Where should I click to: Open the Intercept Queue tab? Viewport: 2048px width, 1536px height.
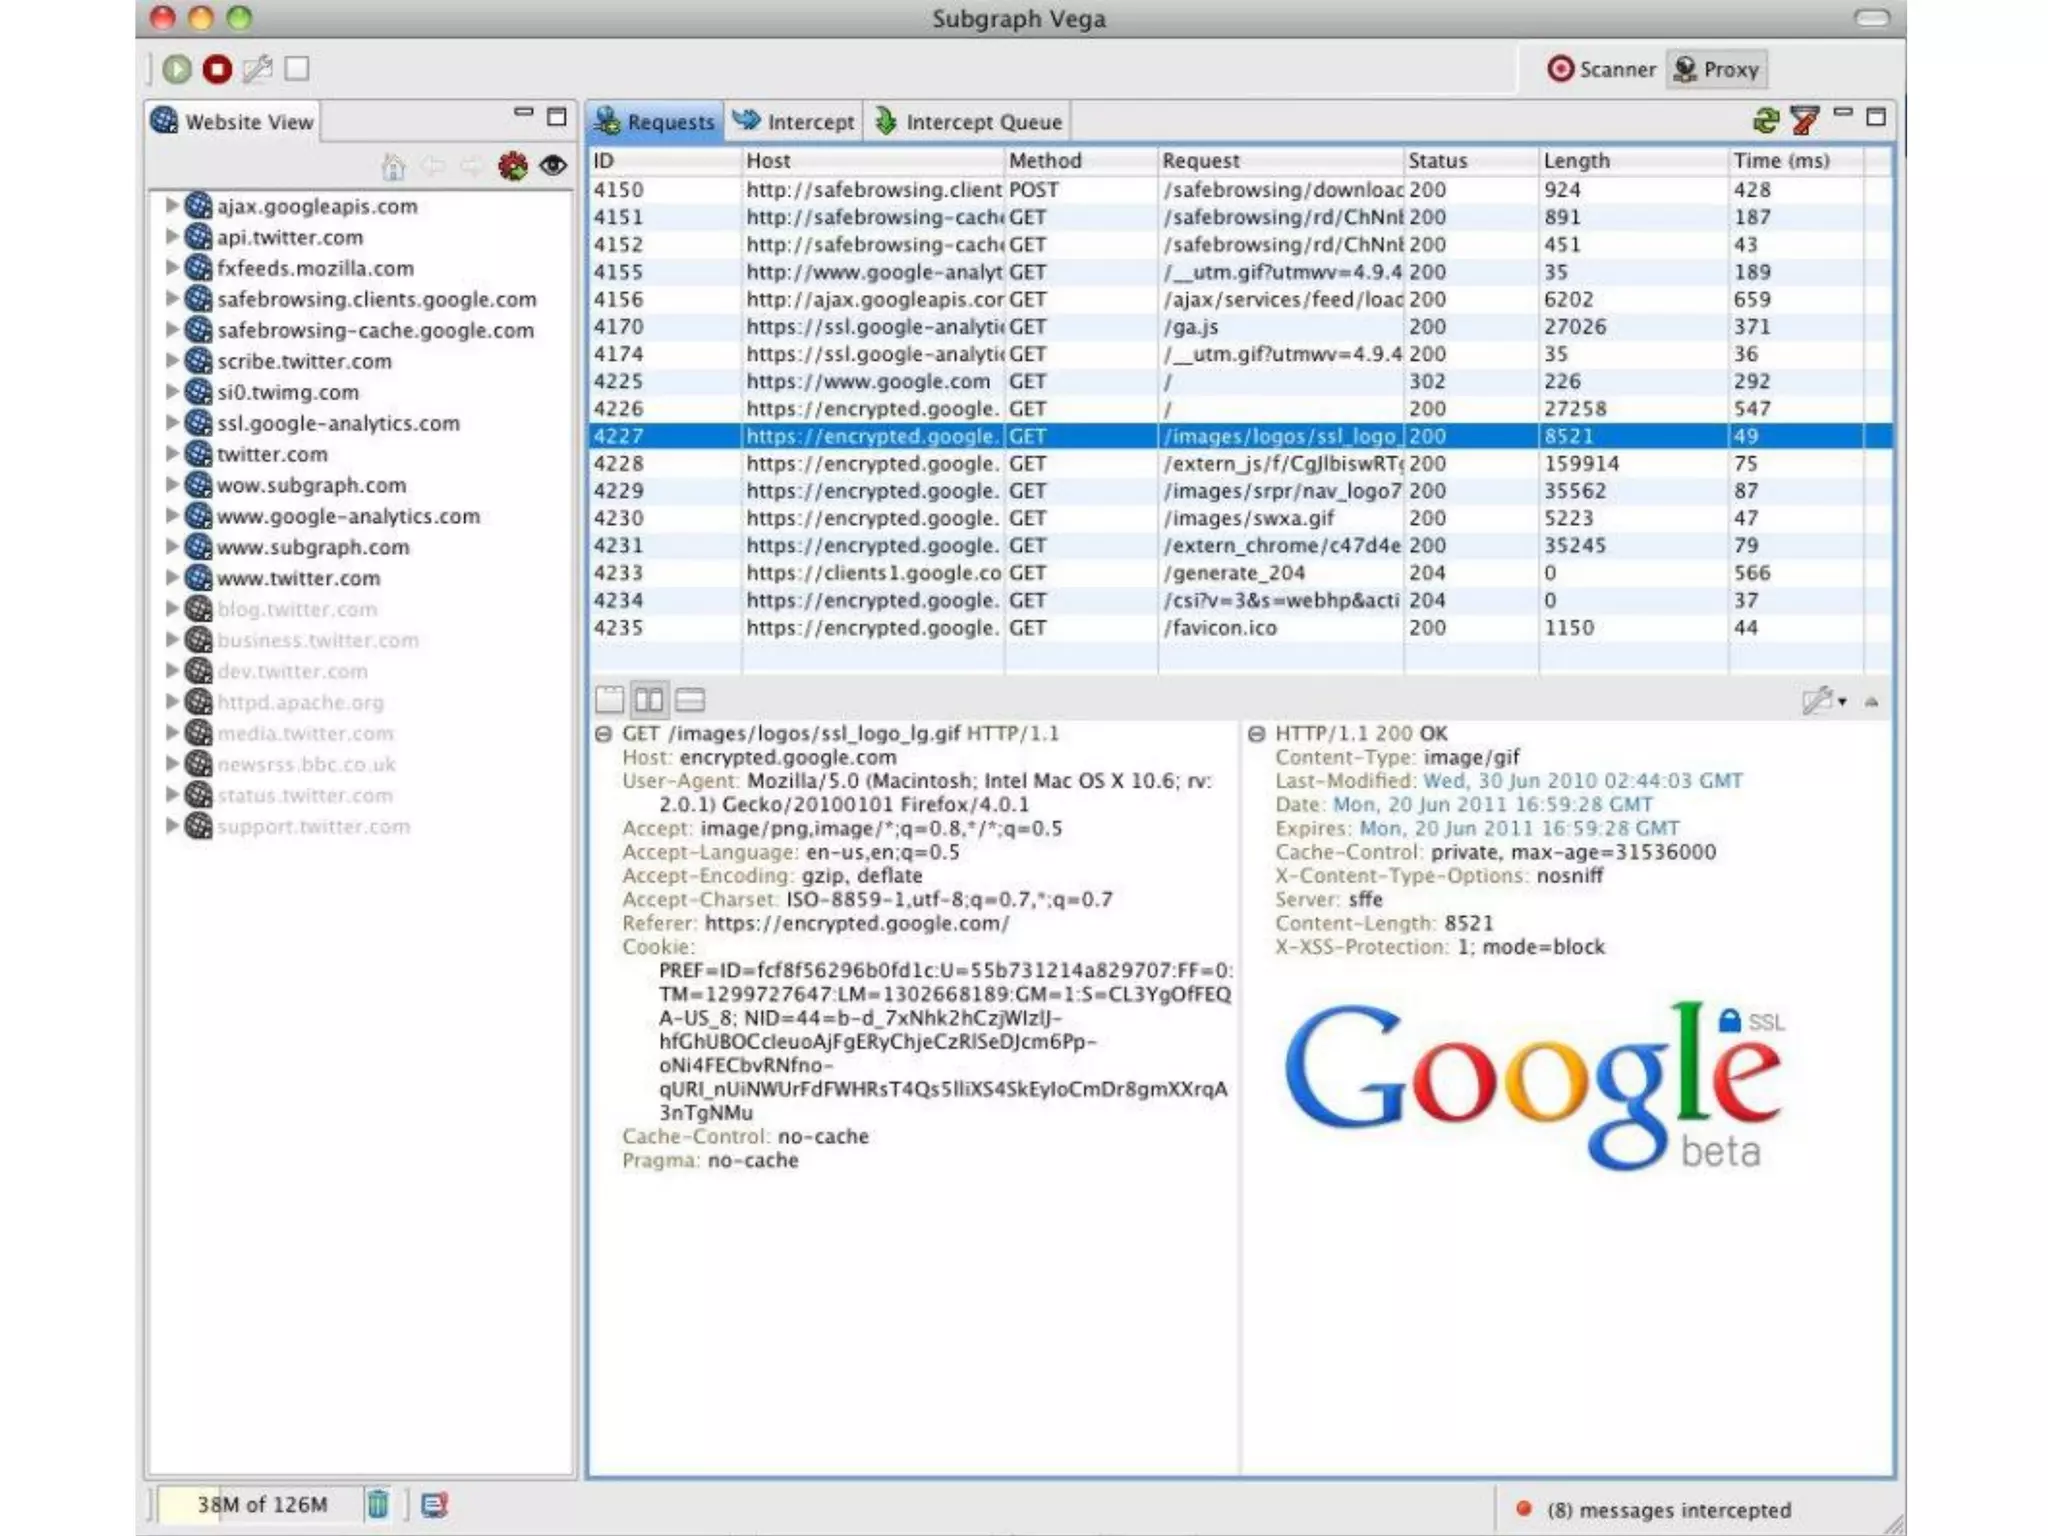coord(968,122)
